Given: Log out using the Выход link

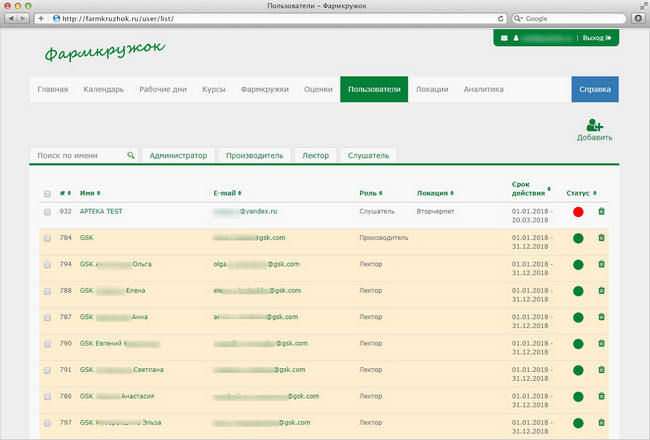Looking at the screenshot, I should [597, 38].
